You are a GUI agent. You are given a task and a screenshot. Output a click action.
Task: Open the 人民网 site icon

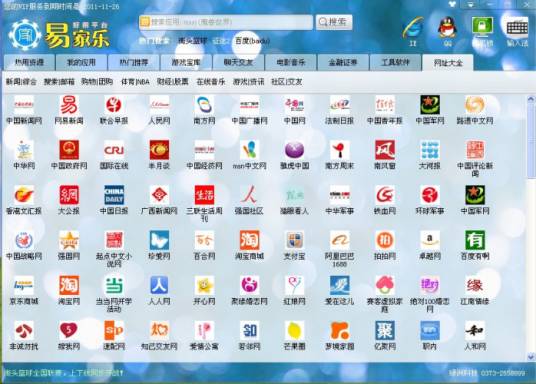pos(159,105)
